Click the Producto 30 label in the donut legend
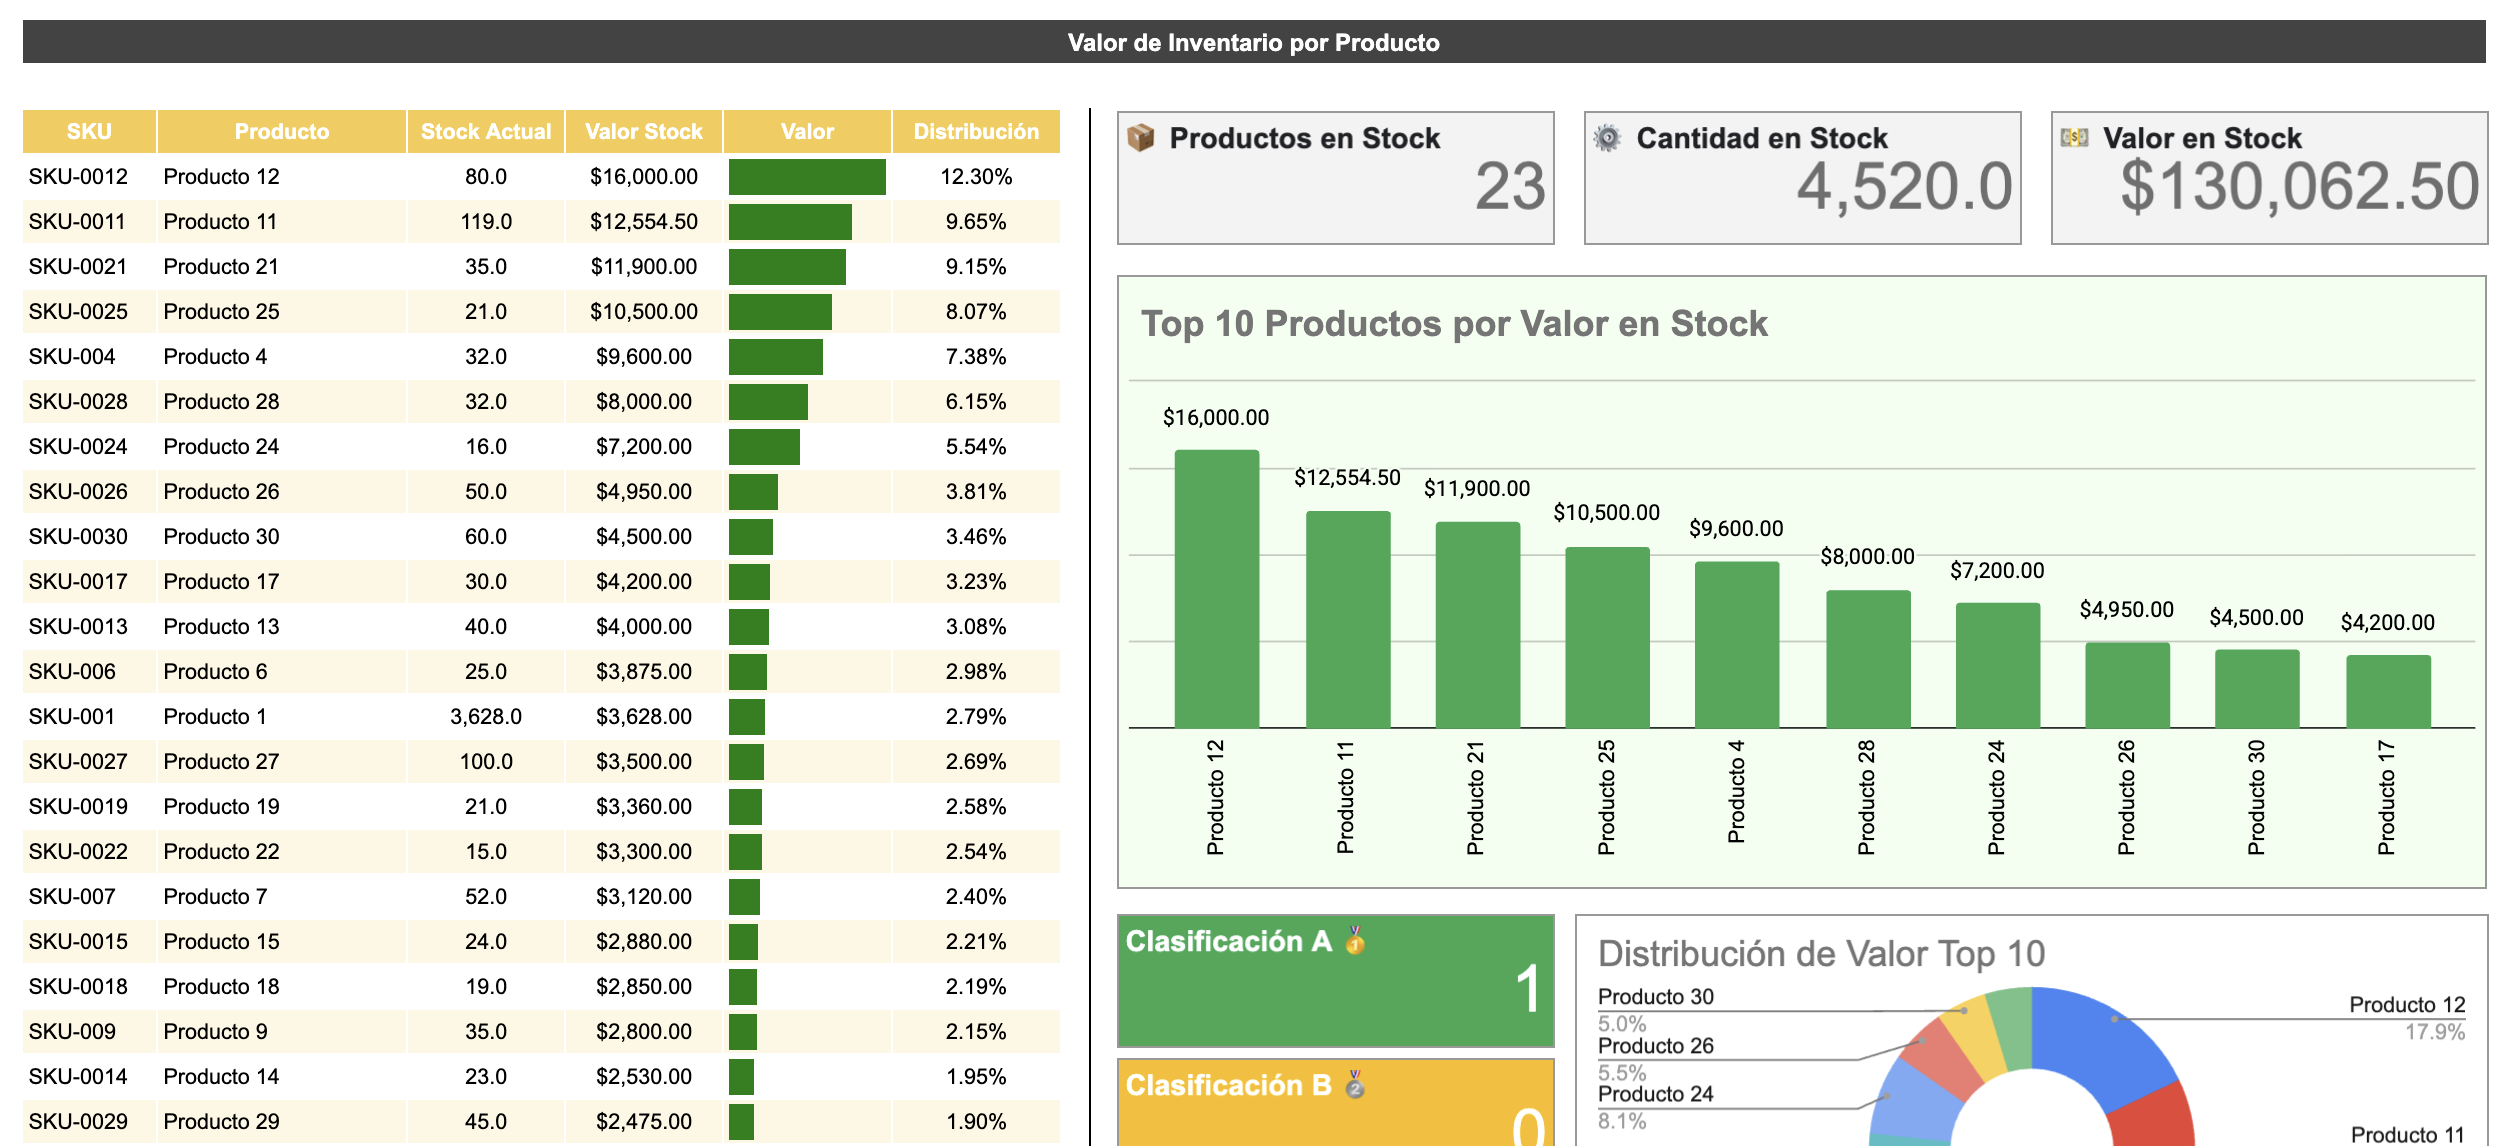 1655,996
